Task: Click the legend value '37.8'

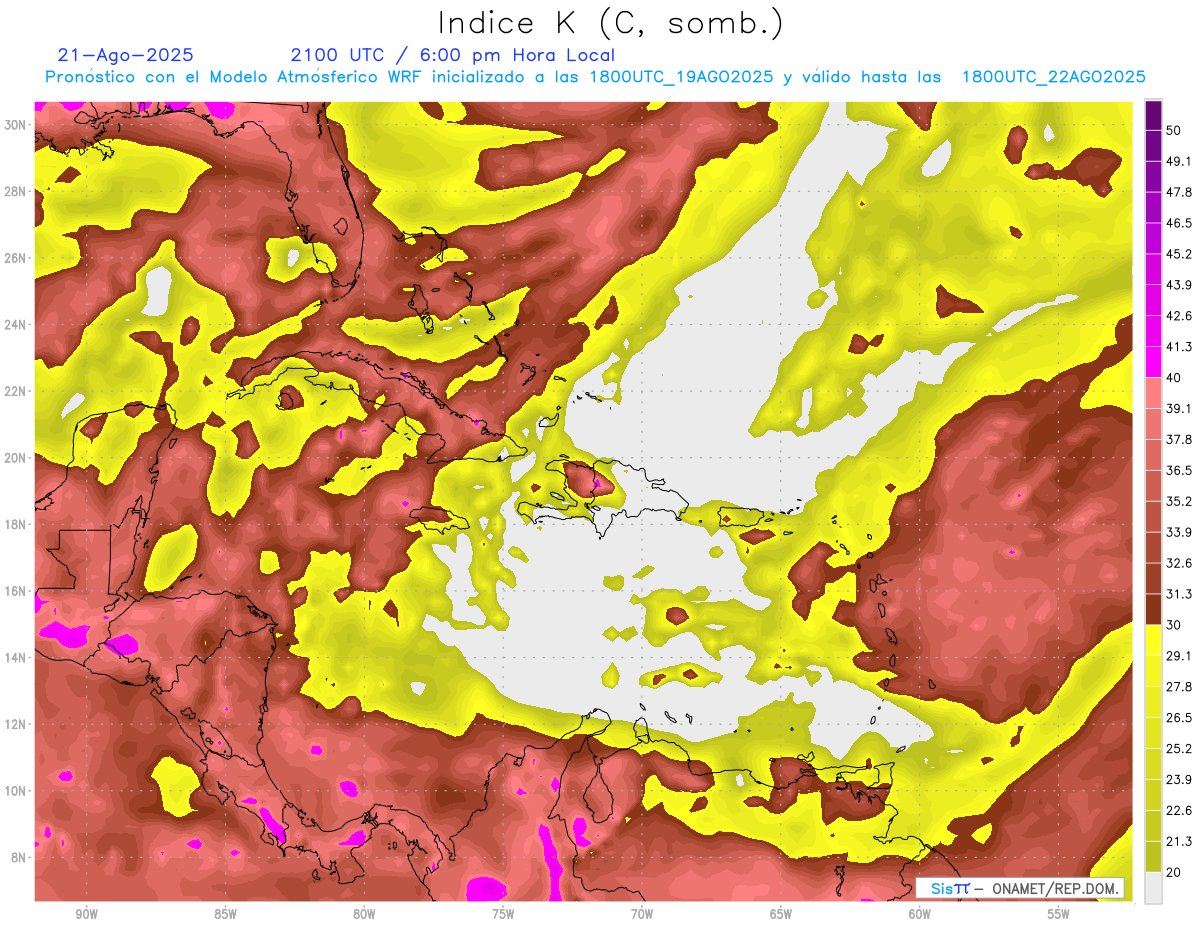Action: coord(1179,440)
